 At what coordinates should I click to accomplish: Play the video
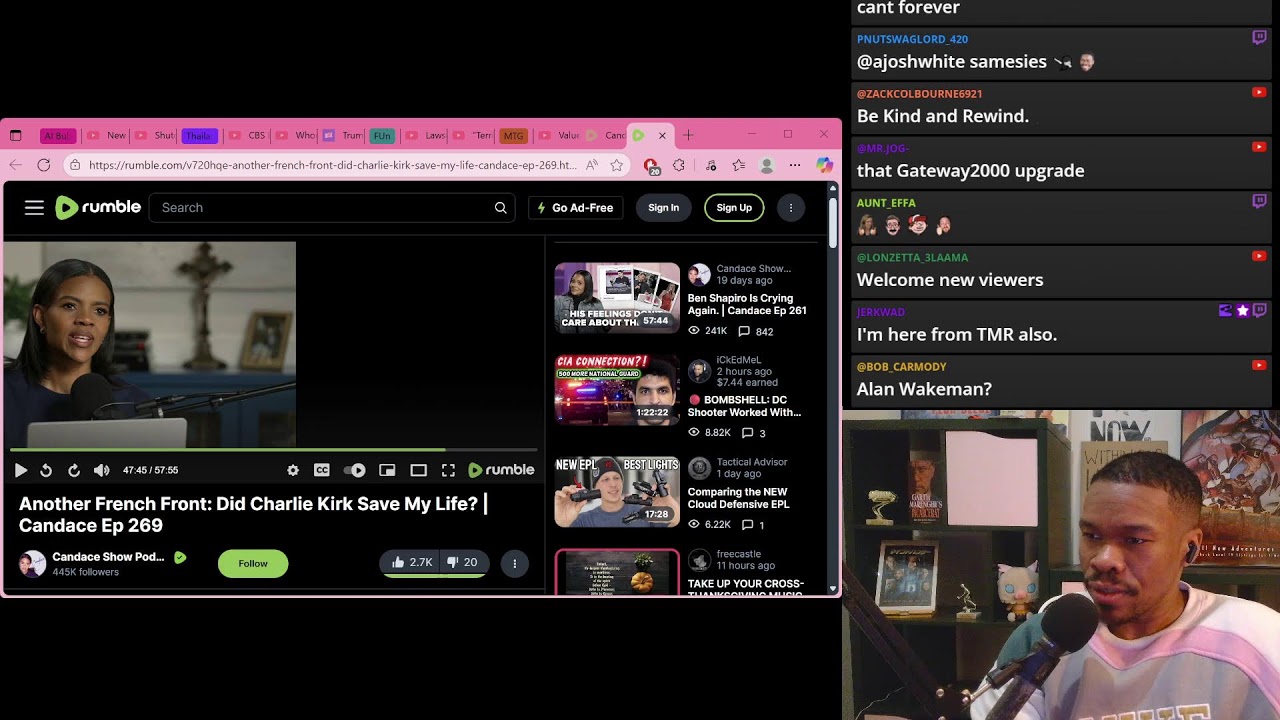[x=20, y=470]
